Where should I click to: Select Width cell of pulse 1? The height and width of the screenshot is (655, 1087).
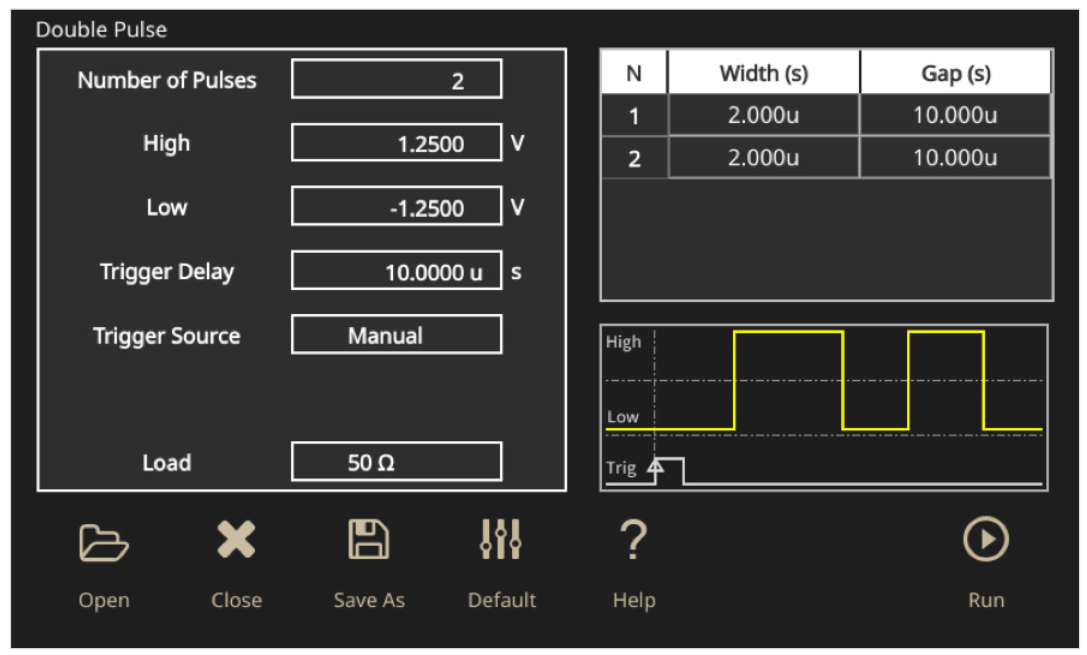[763, 115]
